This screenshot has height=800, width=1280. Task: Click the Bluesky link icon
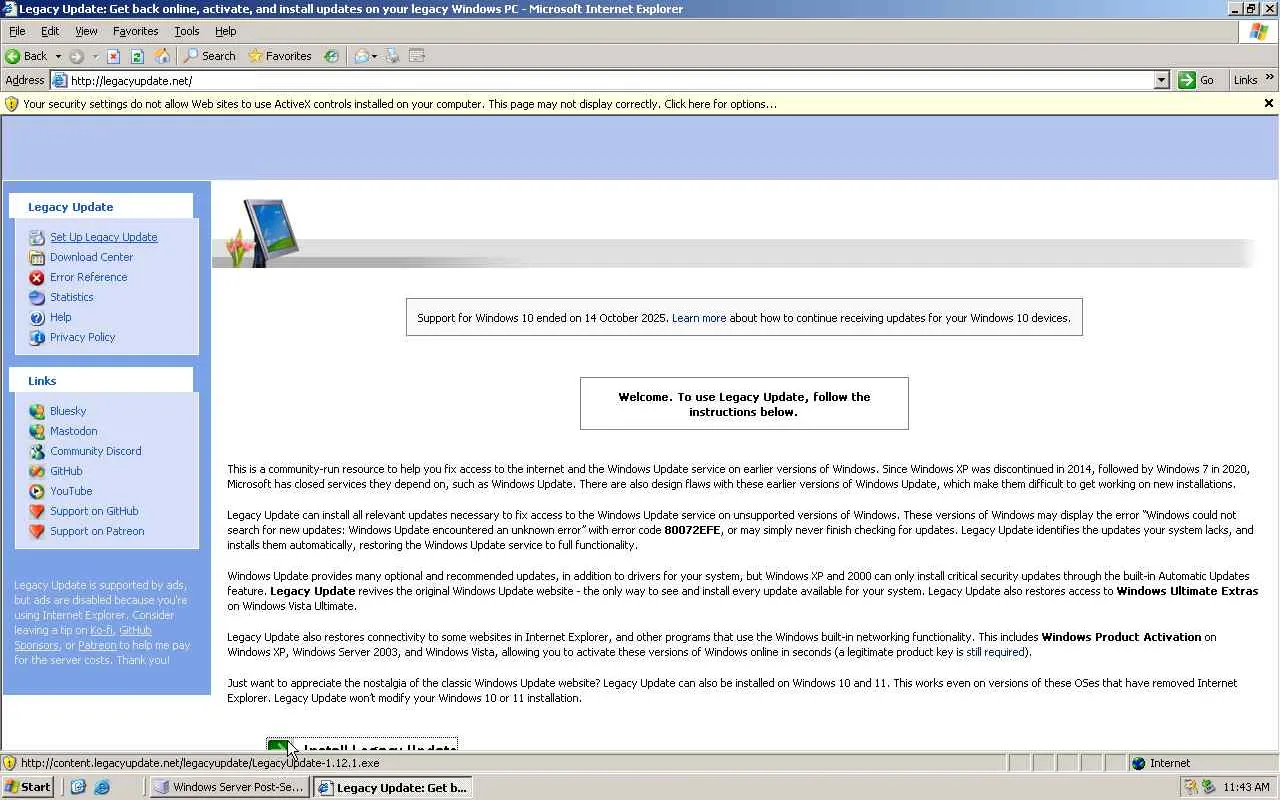pos(37,411)
